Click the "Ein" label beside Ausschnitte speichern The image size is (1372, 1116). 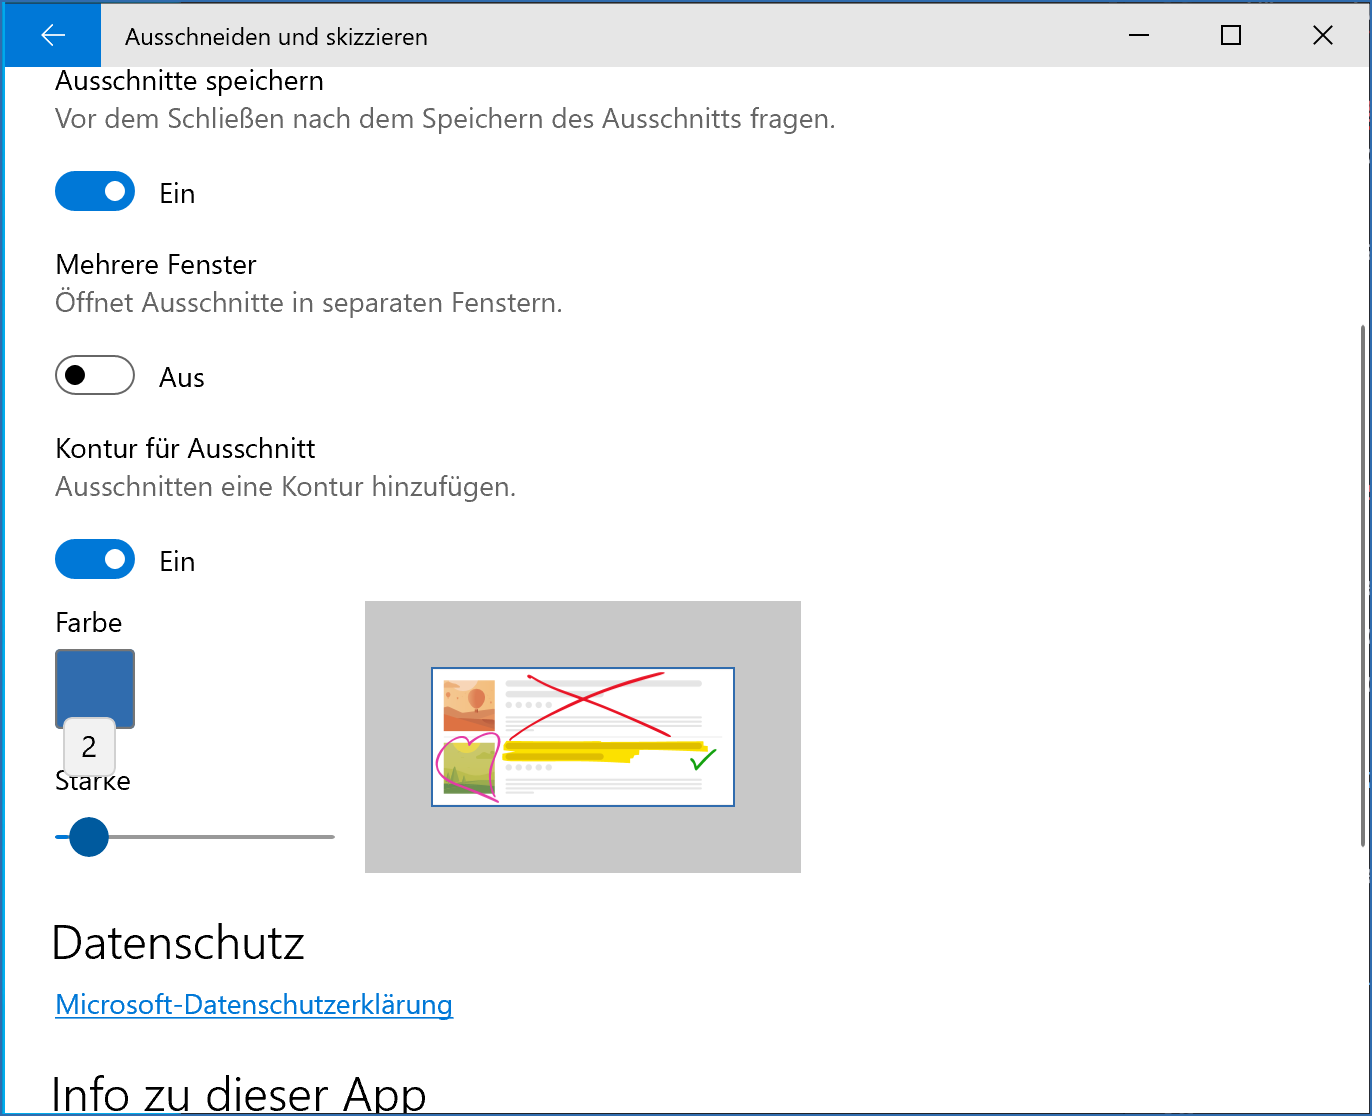point(177,192)
